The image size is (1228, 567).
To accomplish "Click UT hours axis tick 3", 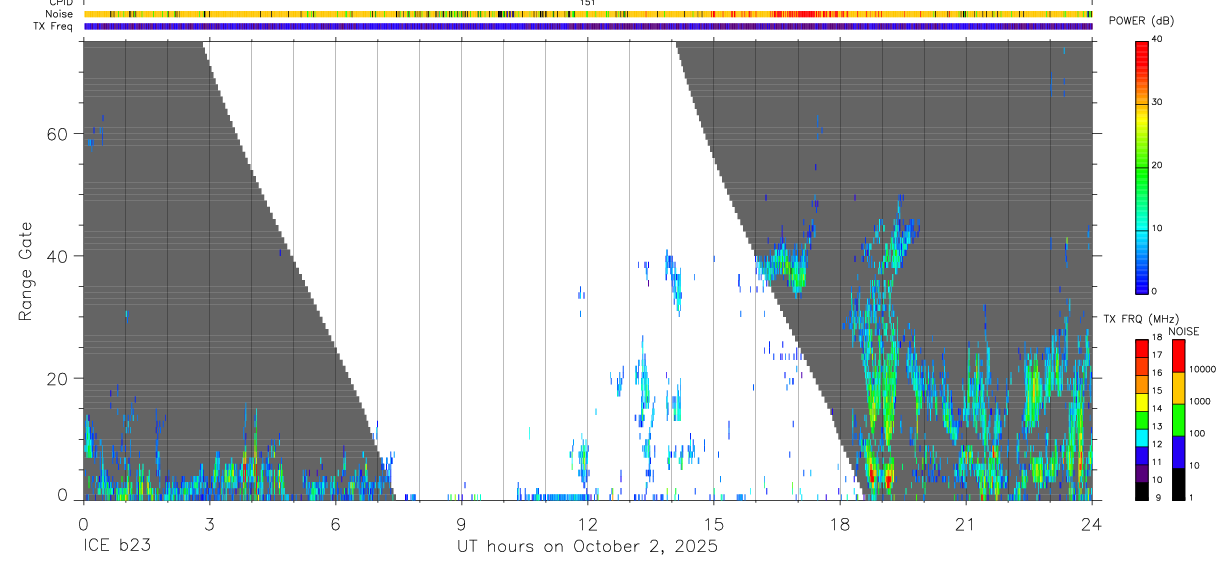I will 209,524.
